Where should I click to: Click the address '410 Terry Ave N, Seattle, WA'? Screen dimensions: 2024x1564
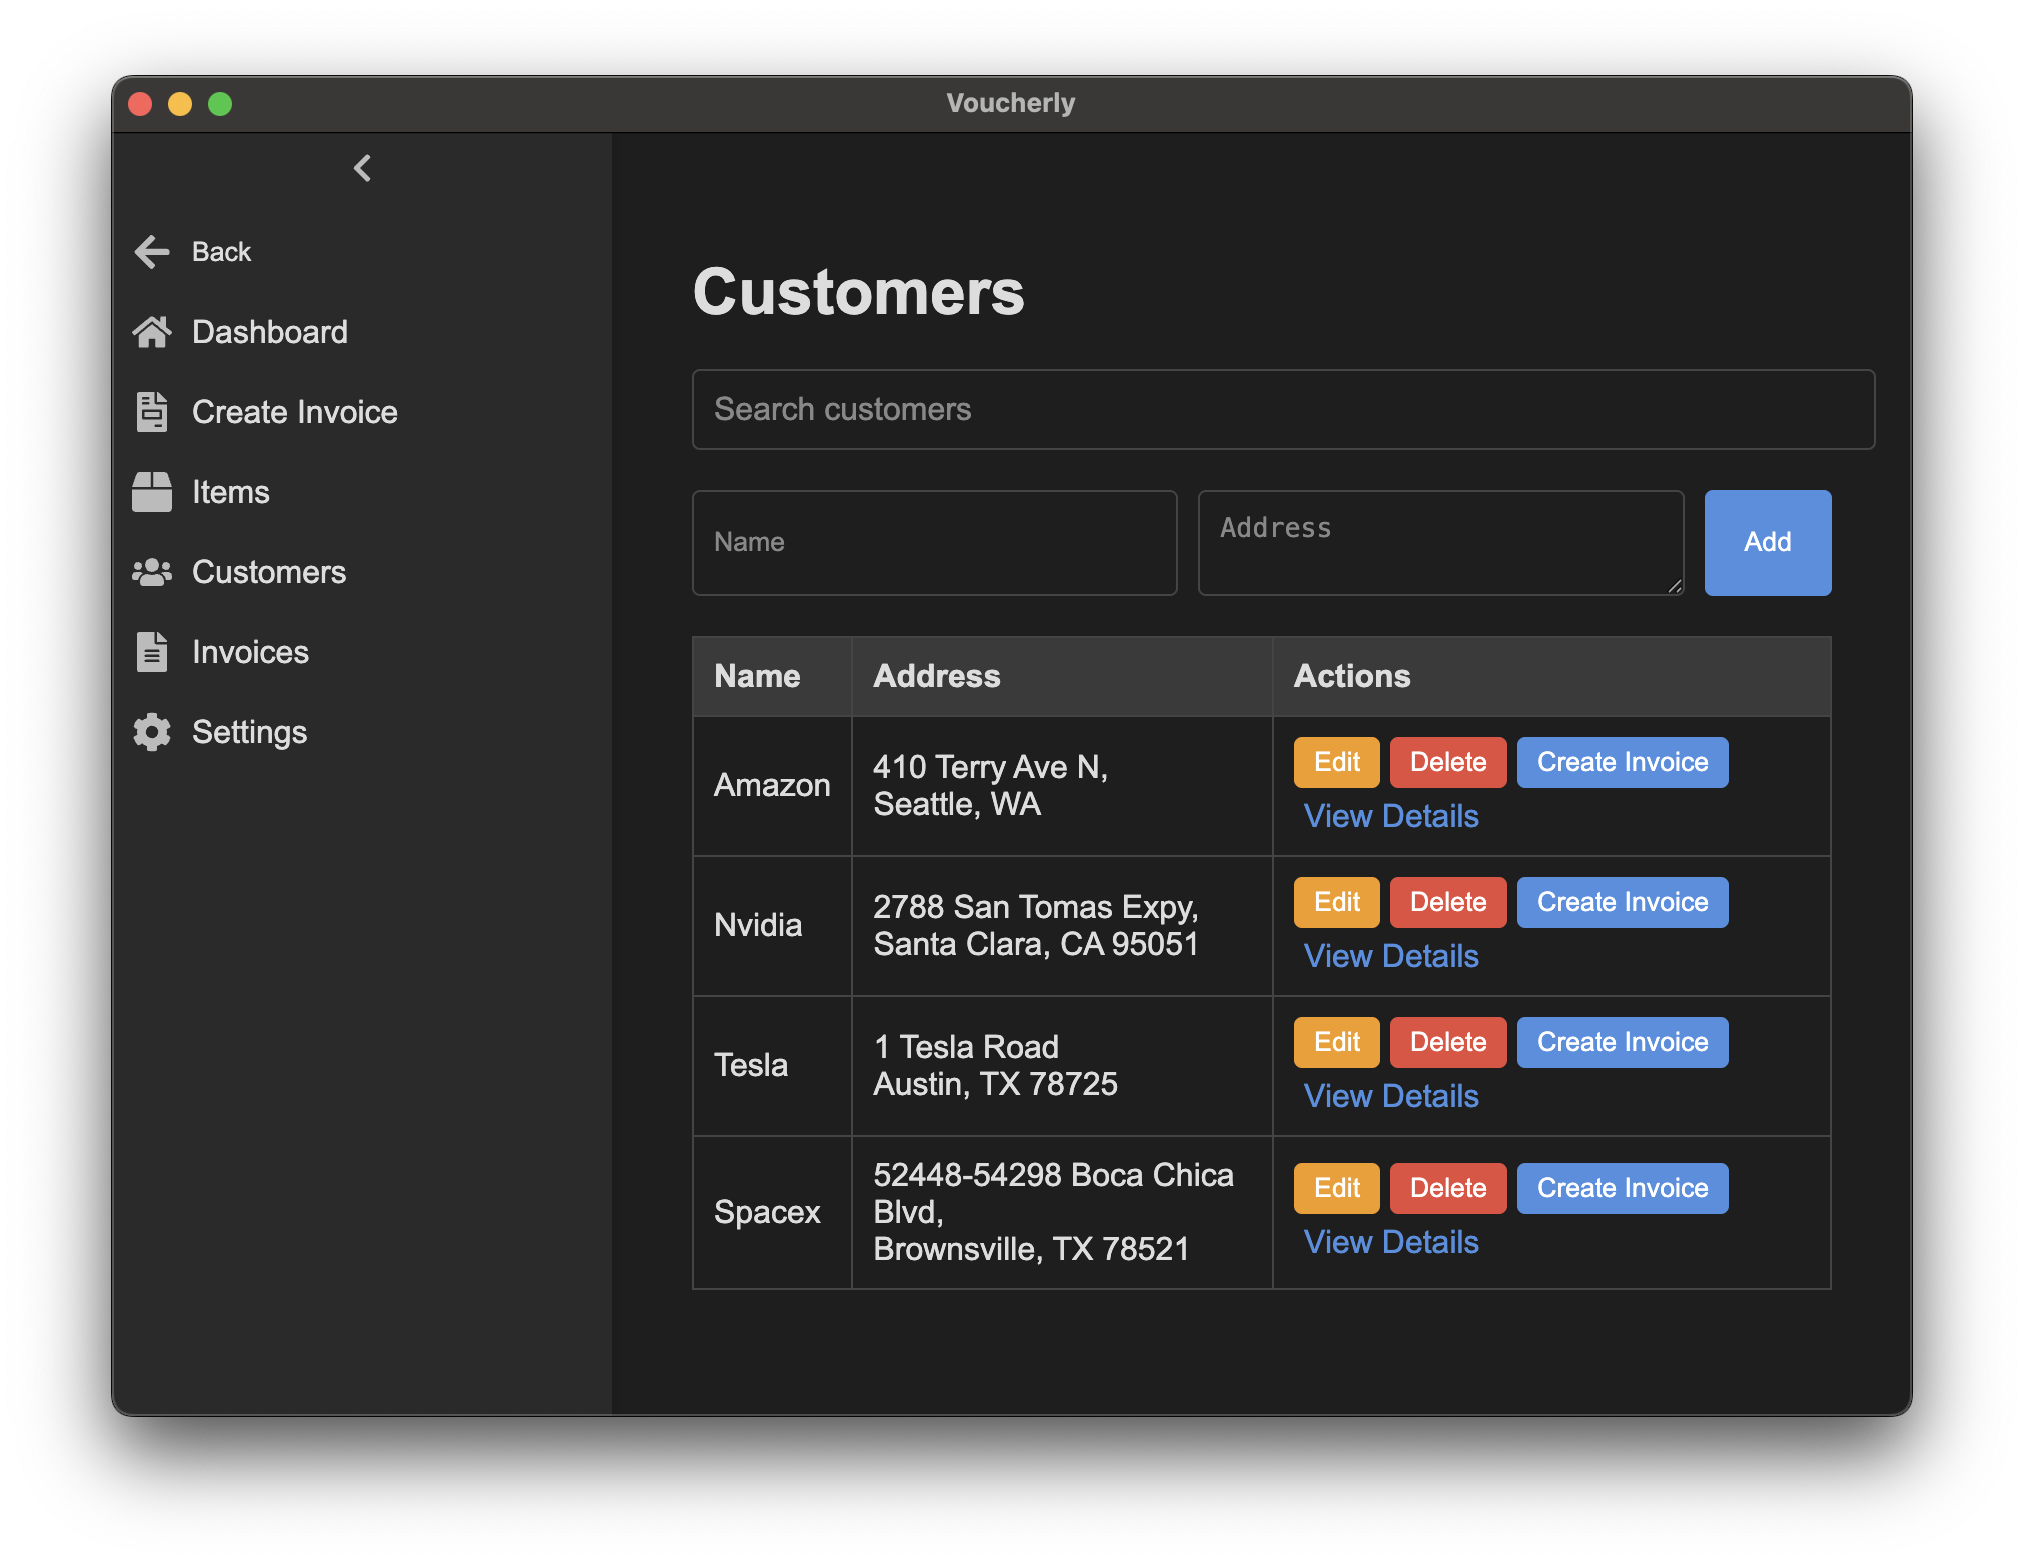coord(991,786)
